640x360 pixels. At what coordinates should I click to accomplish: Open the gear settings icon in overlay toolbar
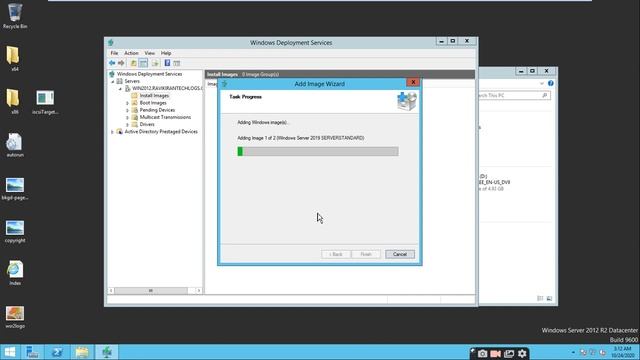pos(522,353)
